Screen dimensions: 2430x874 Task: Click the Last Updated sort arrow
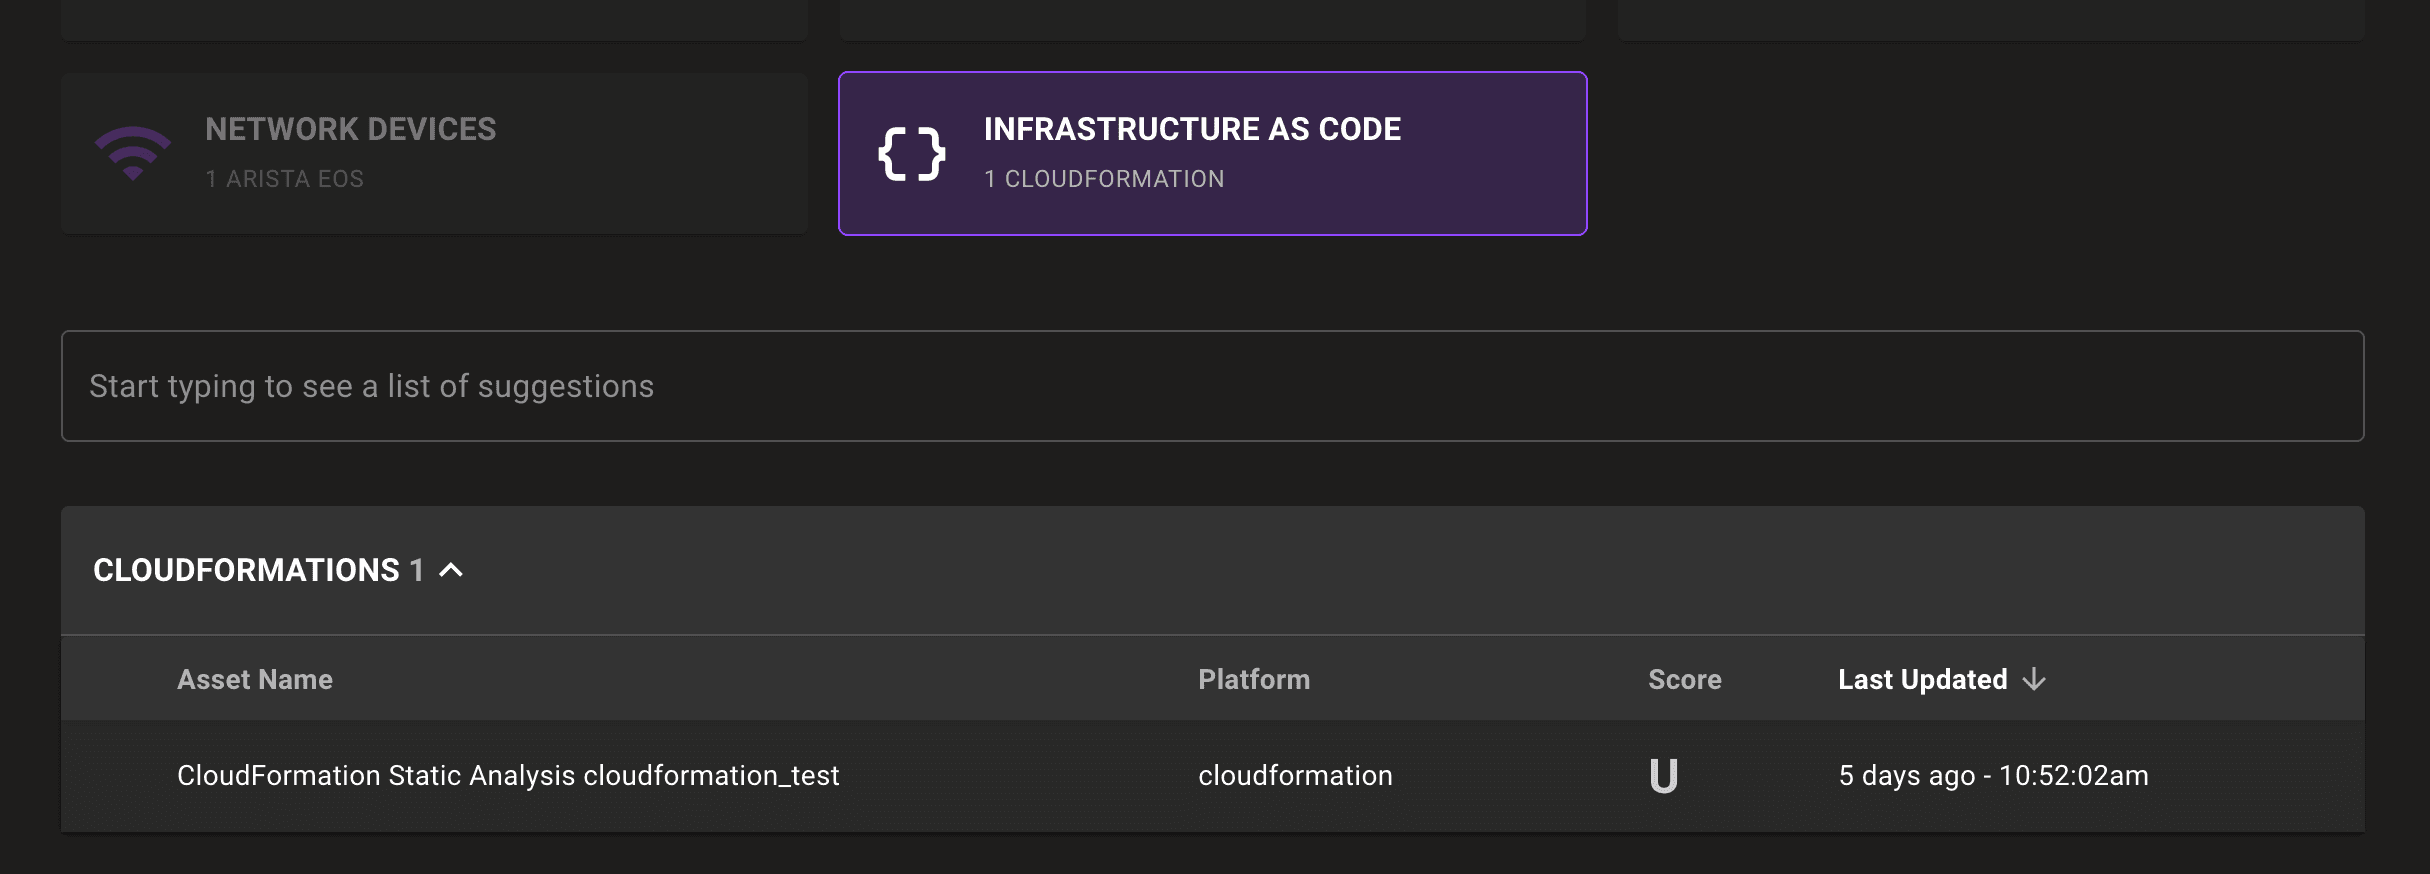point(2034,680)
